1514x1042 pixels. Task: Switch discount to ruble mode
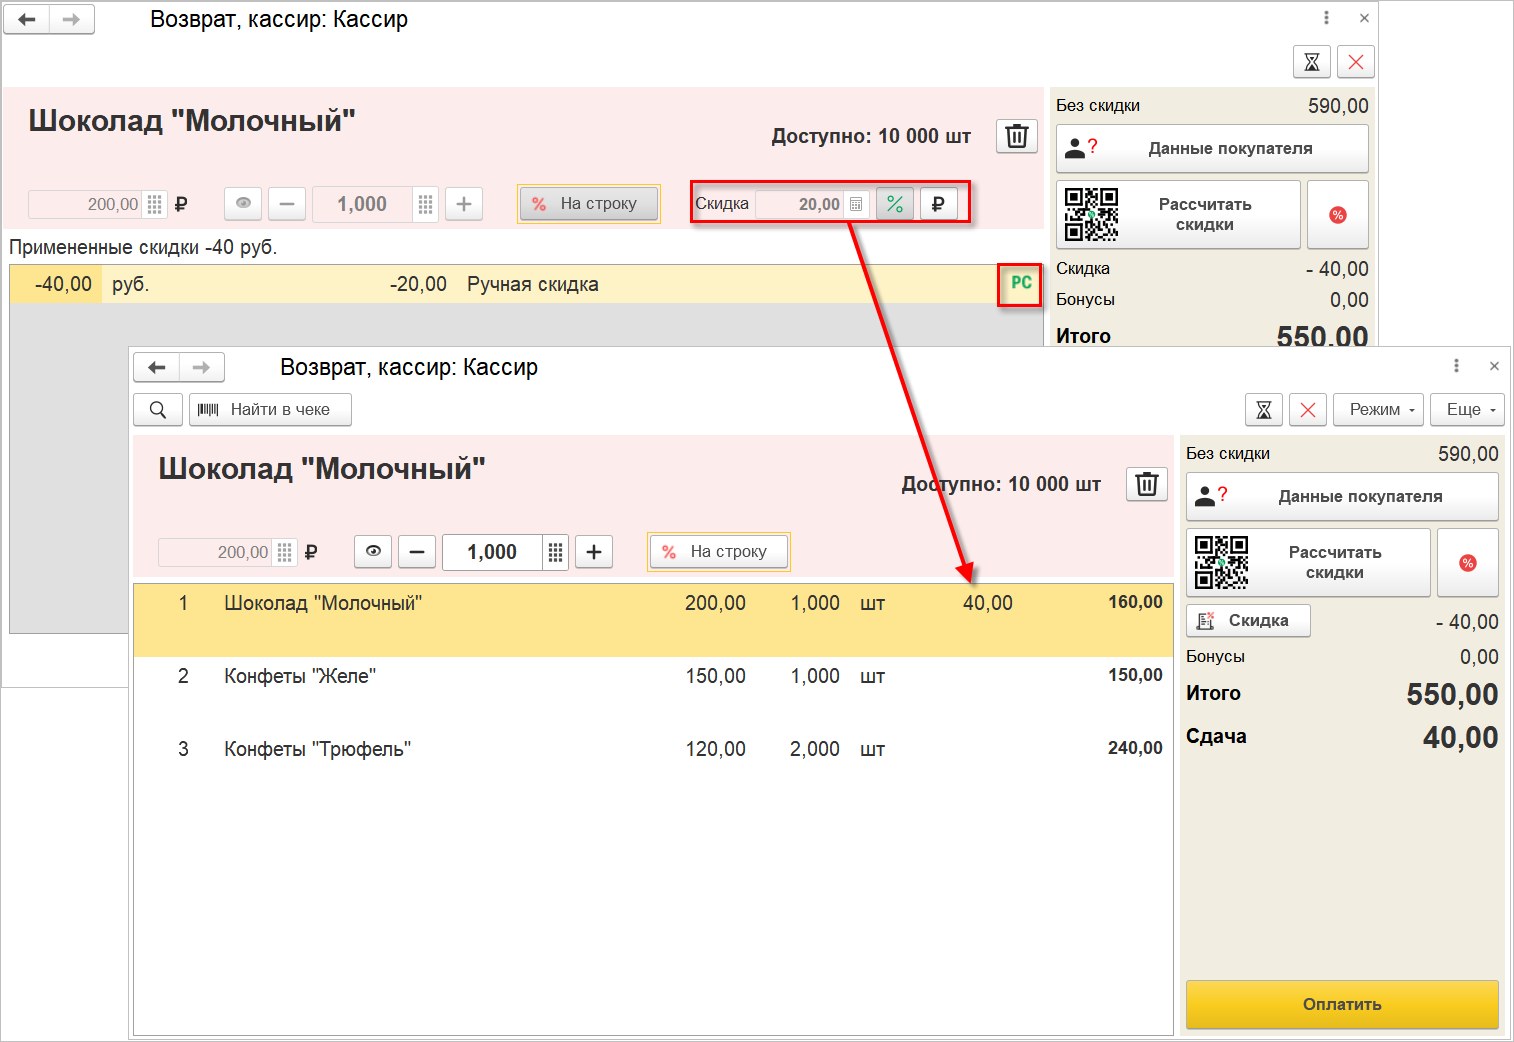pyautogui.click(x=938, y=204)
